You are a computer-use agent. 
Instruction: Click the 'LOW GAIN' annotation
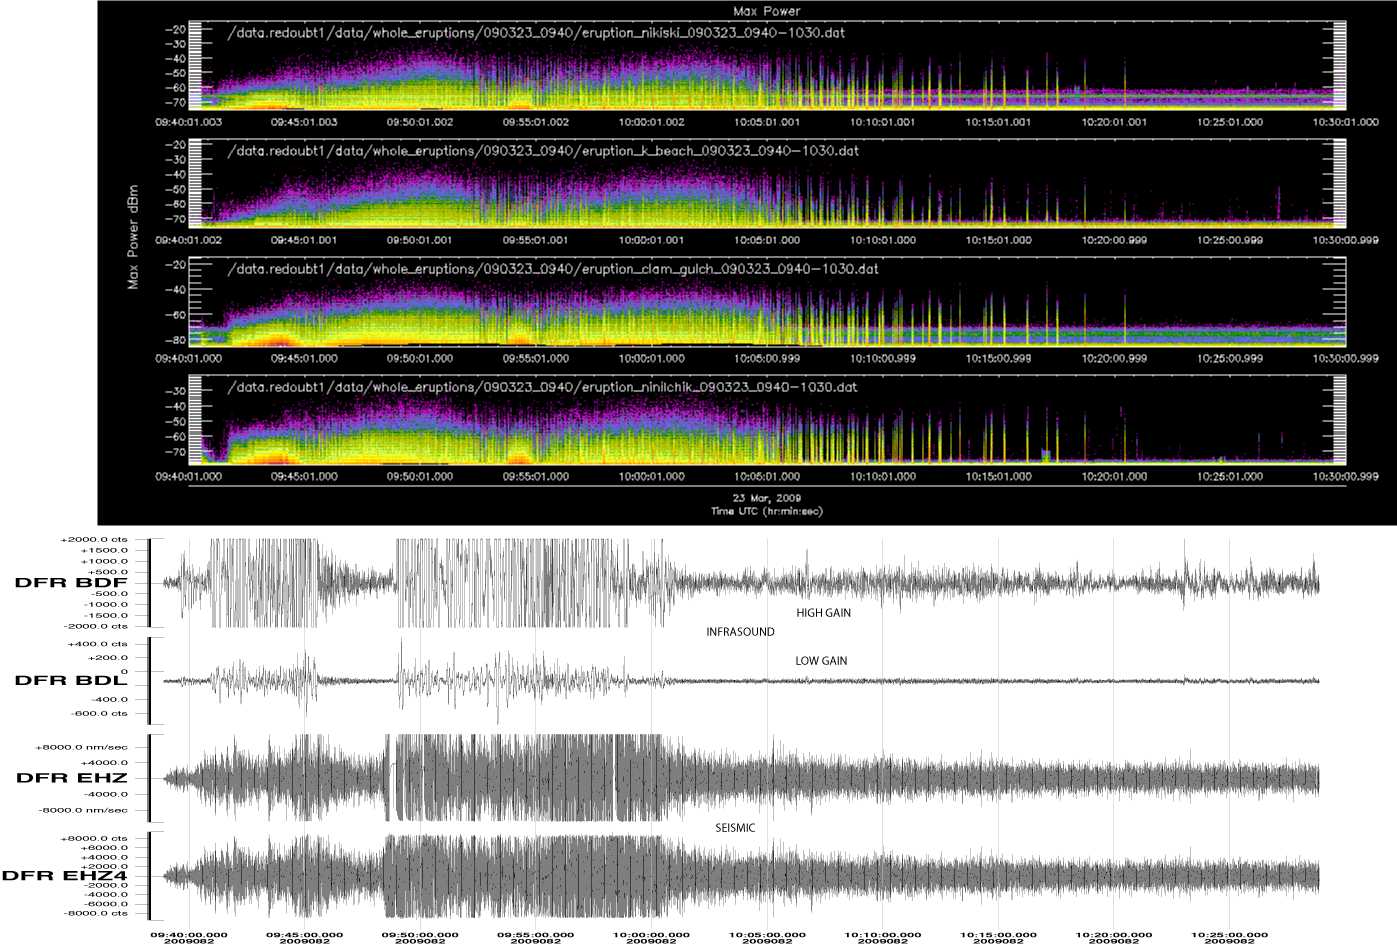pyautogui.click(x=821, y=661)
